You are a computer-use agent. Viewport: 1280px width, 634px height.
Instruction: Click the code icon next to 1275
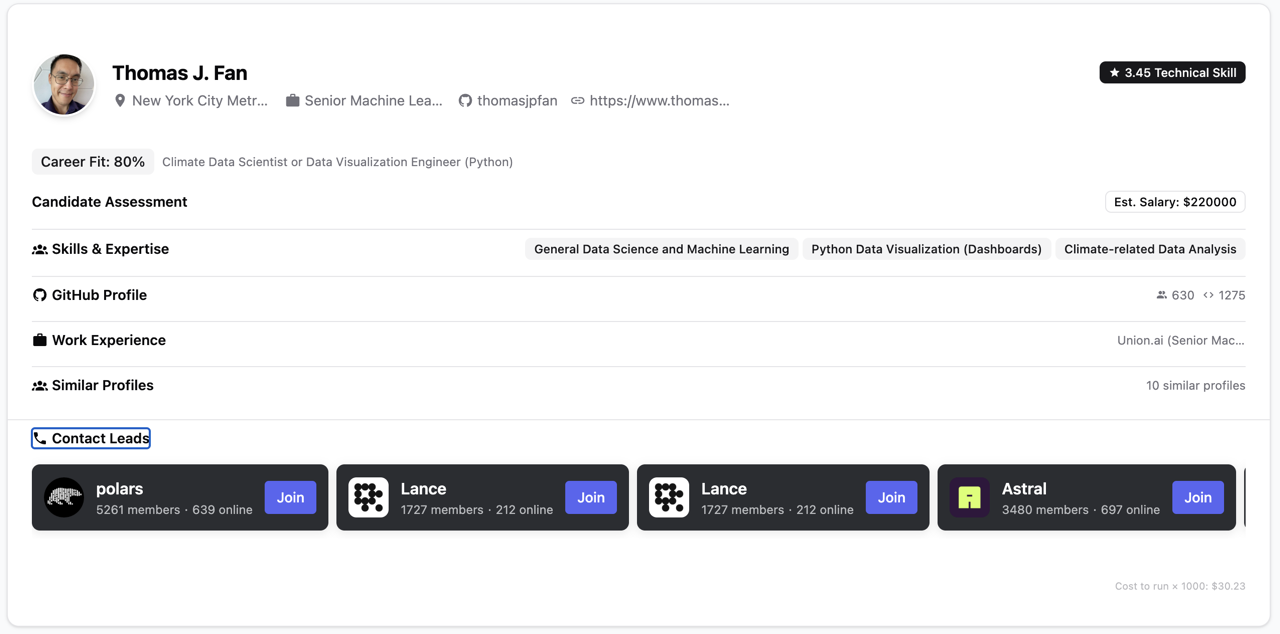coord(1208,295)
